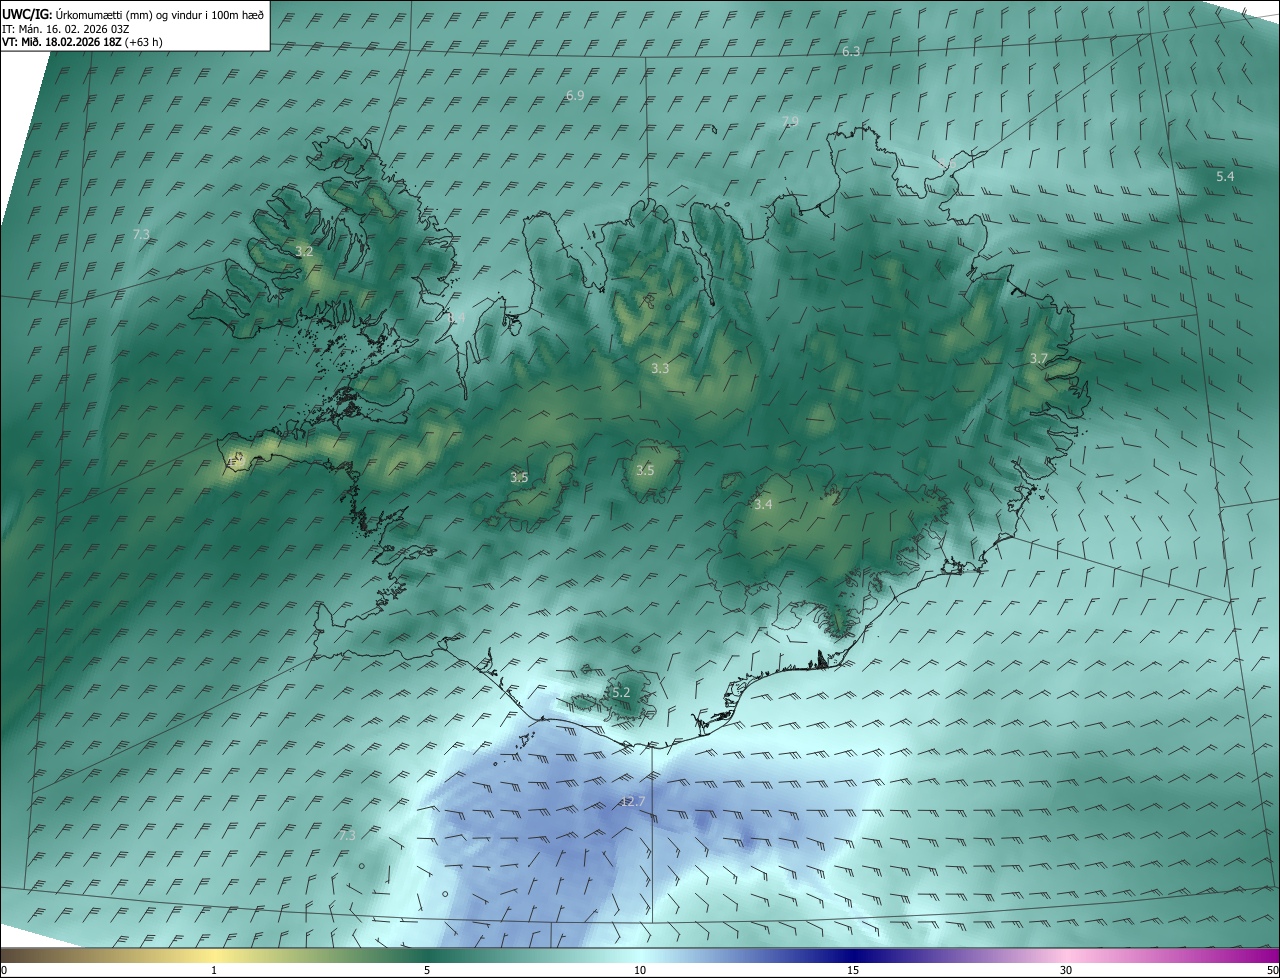Image resolution: width=1280 pixels, height=978 pixels.
Task: Click the colour scale tick label '5'
Action: click(427, 970)
